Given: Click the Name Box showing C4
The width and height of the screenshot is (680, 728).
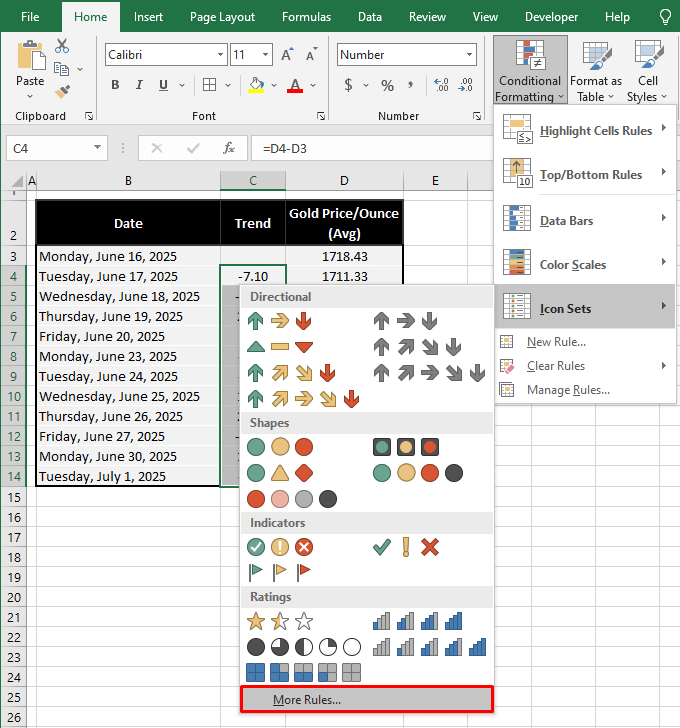Looking at the screenshot, I should coord(49,148).
